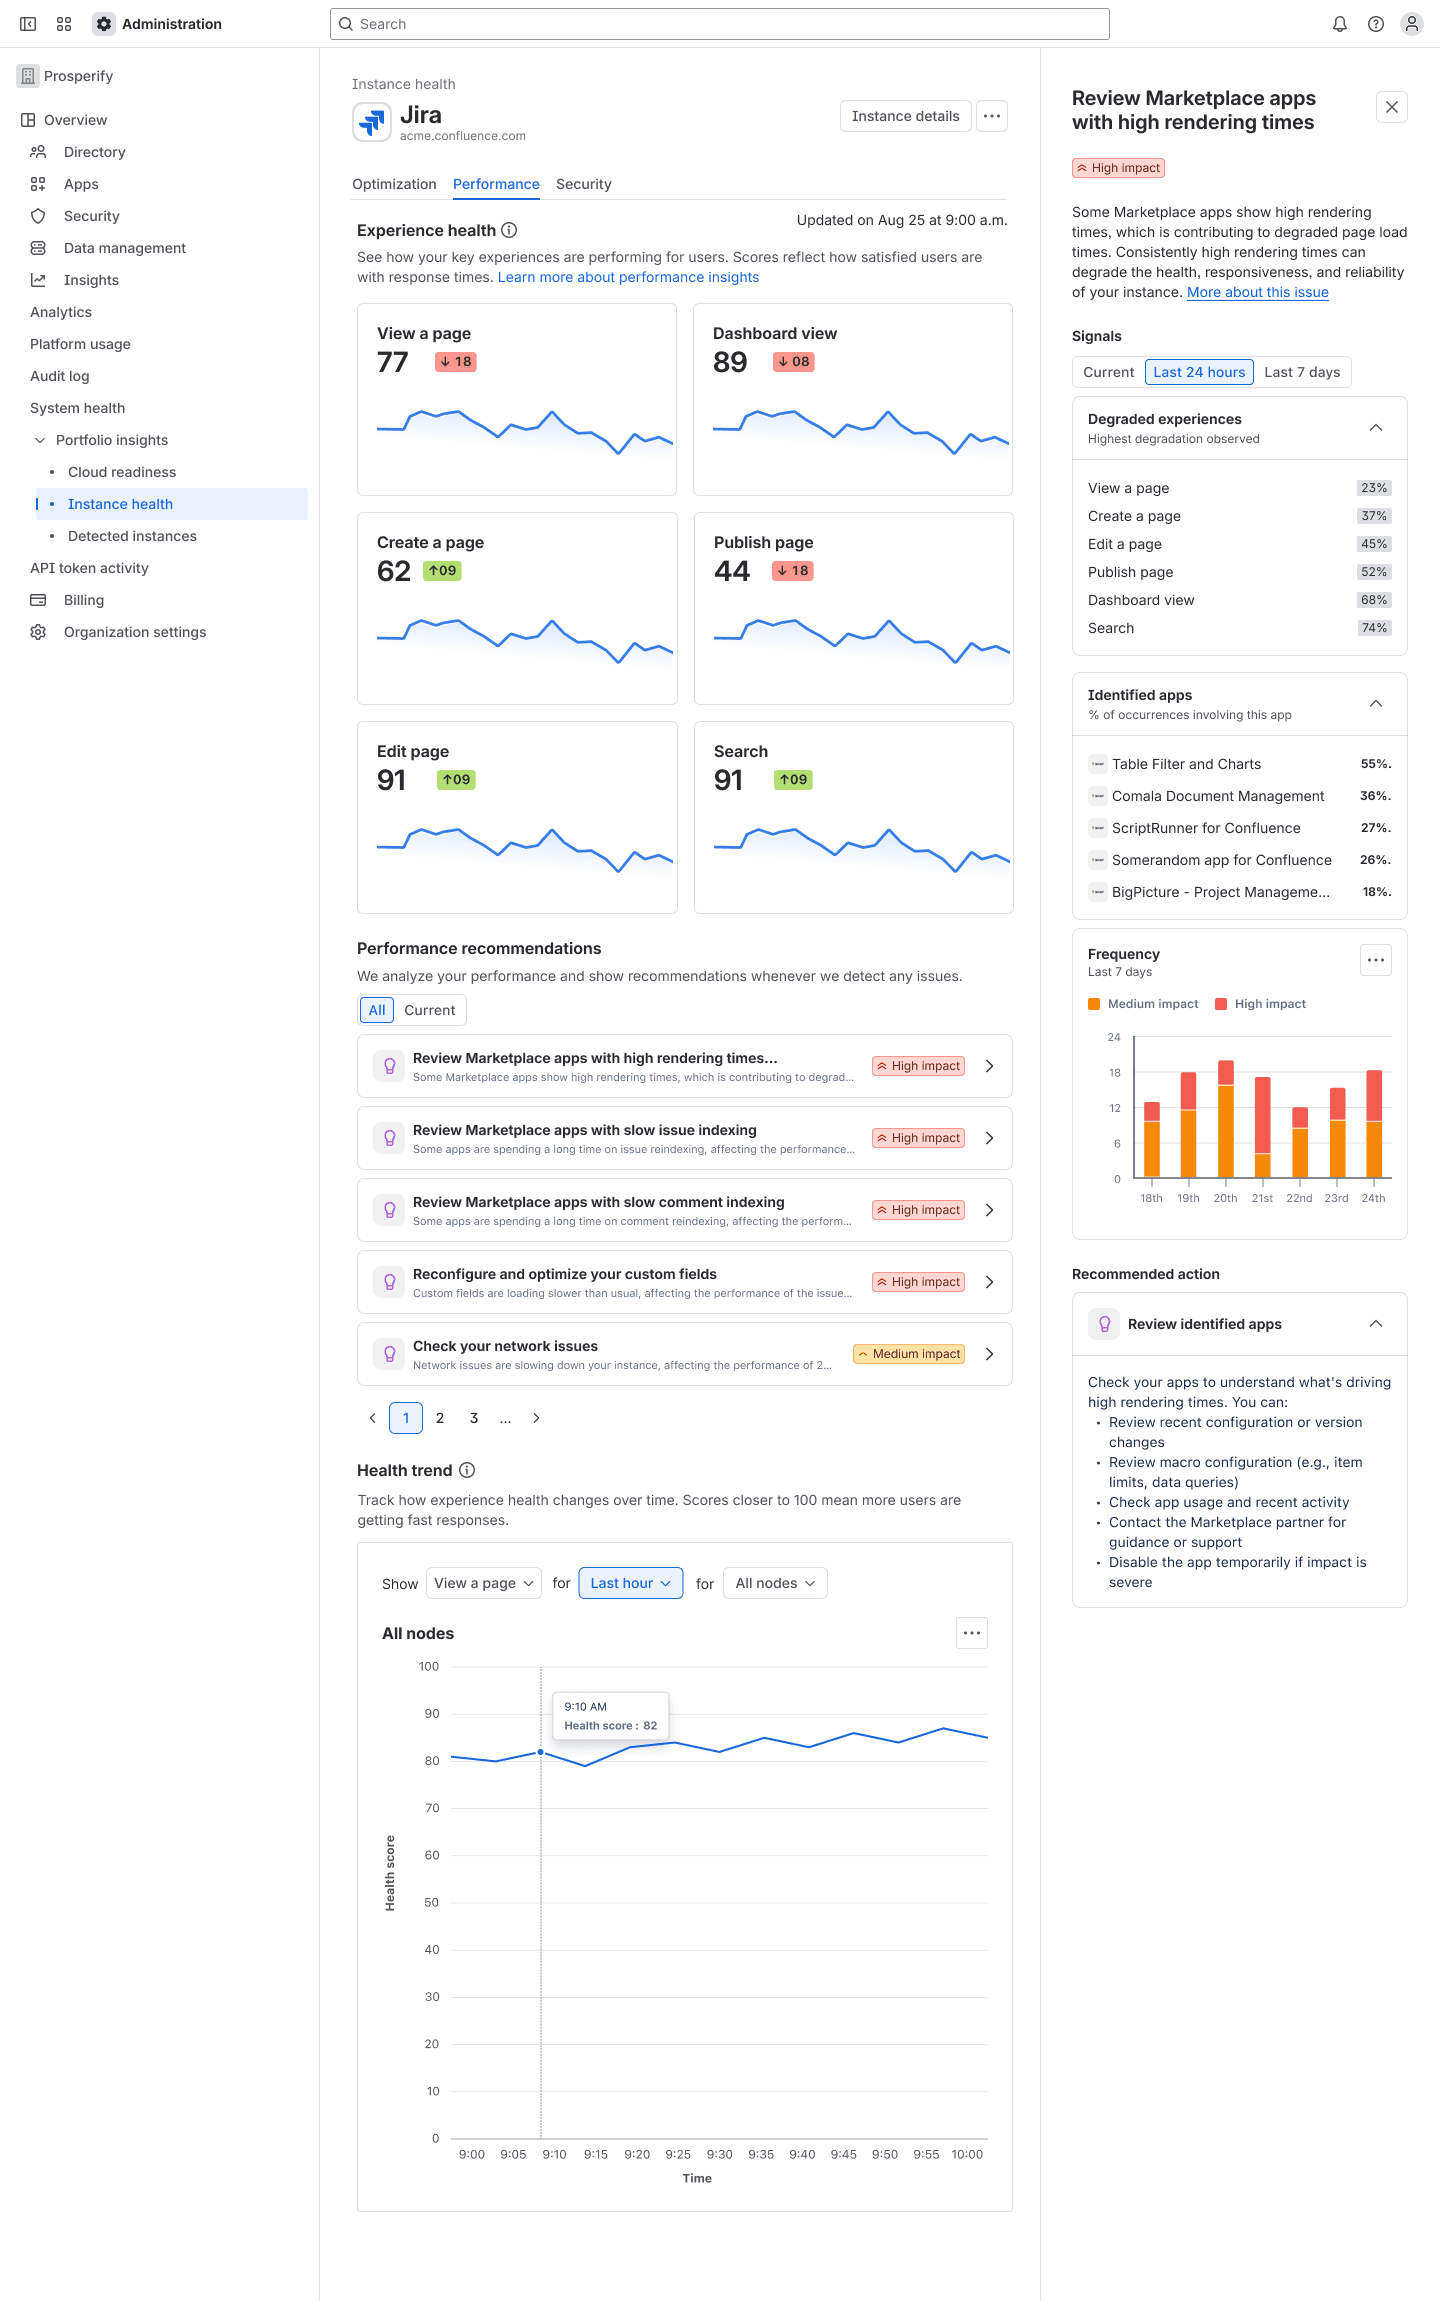Open the user profile avatar

pos(1412,24)
